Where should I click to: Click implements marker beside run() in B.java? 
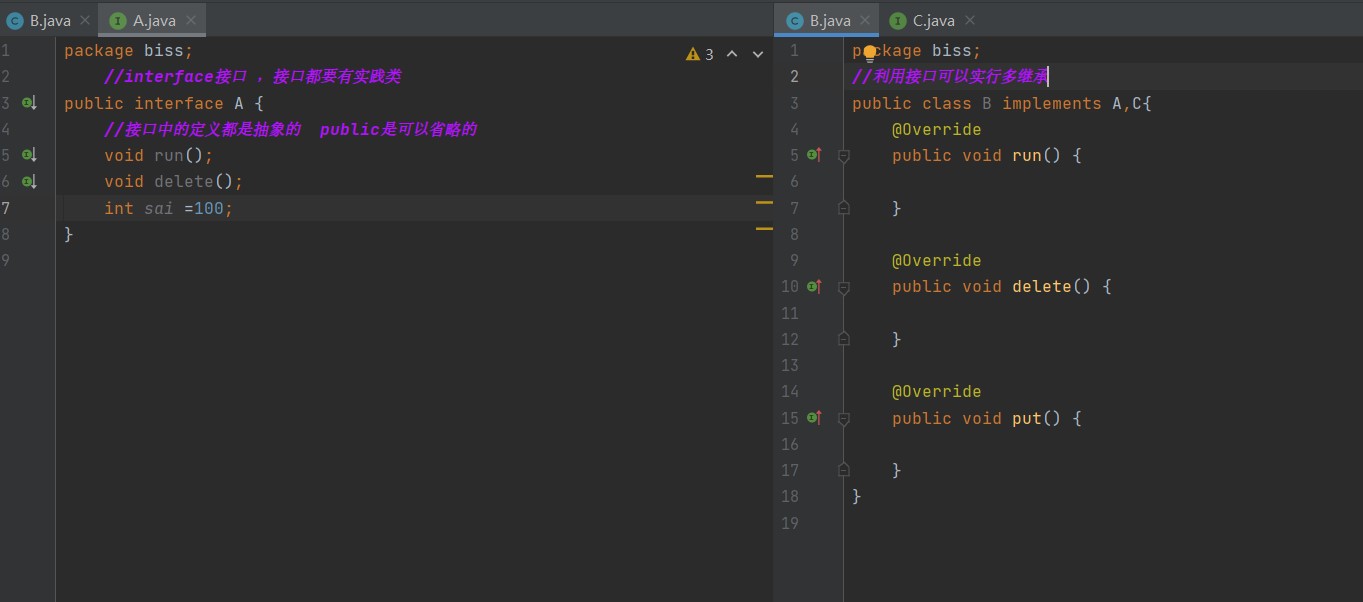coord(814,155)
